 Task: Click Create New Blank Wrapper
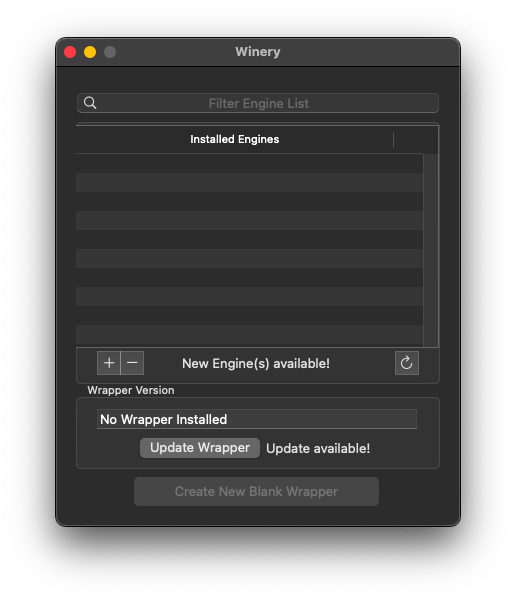click(256, 491)
